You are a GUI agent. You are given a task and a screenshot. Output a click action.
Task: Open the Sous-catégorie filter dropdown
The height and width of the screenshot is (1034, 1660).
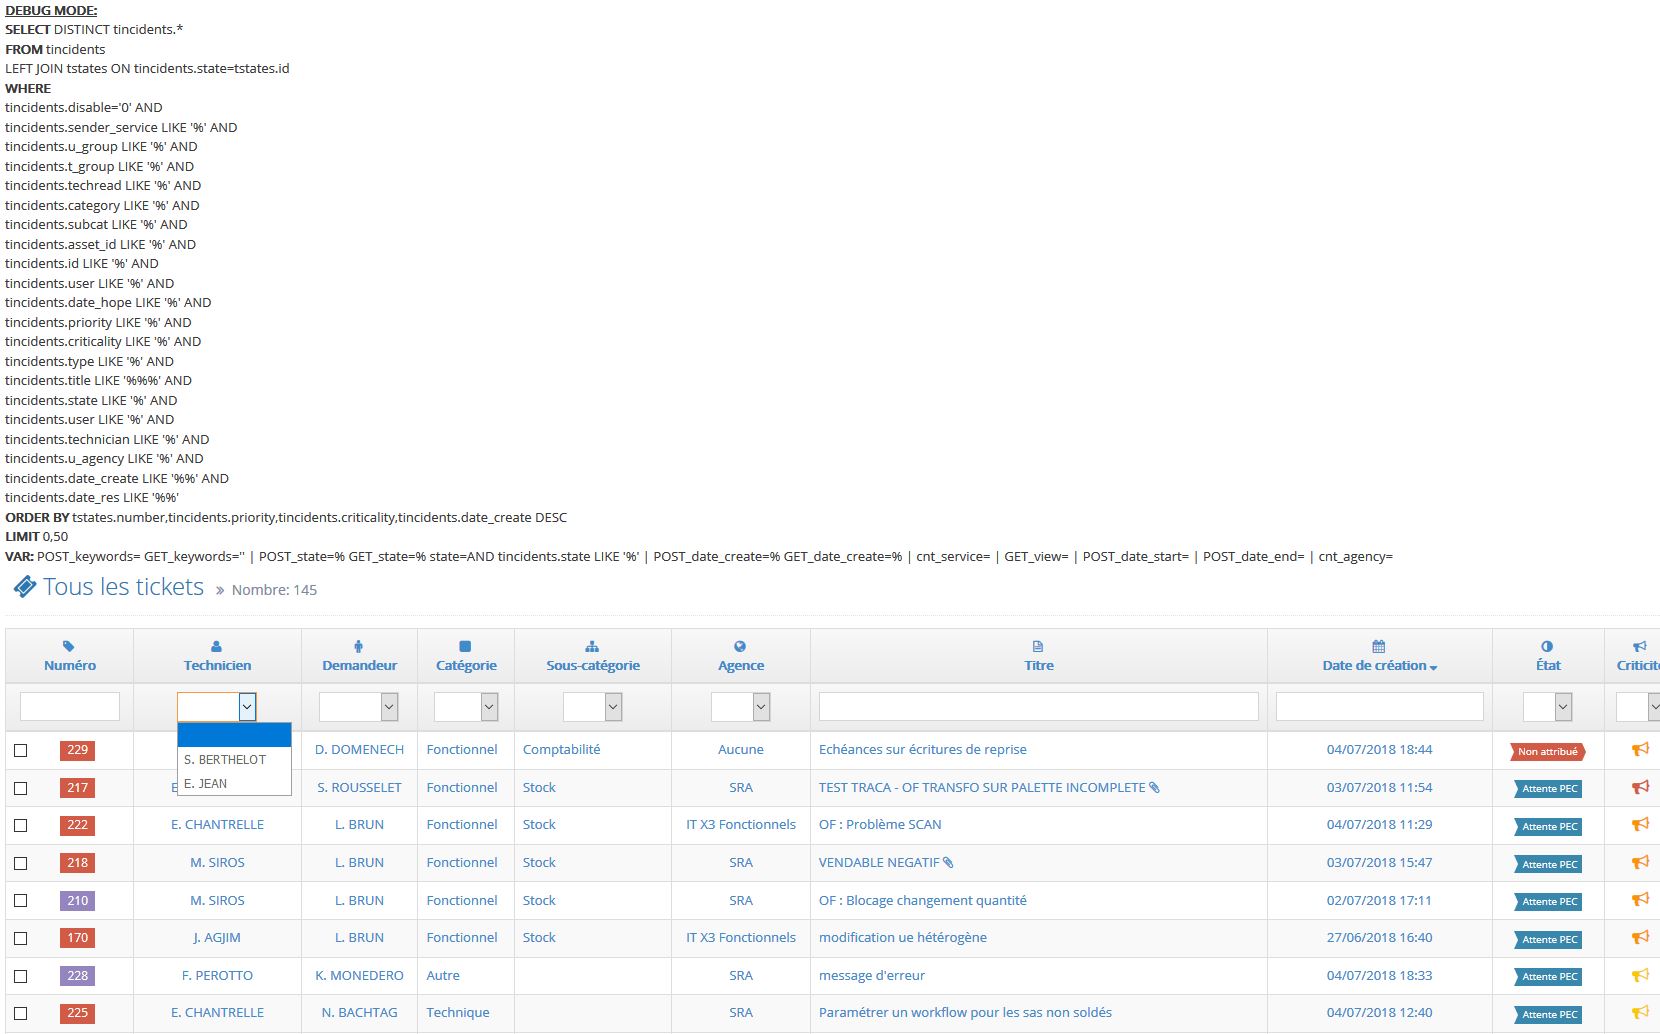click(593, 707)
